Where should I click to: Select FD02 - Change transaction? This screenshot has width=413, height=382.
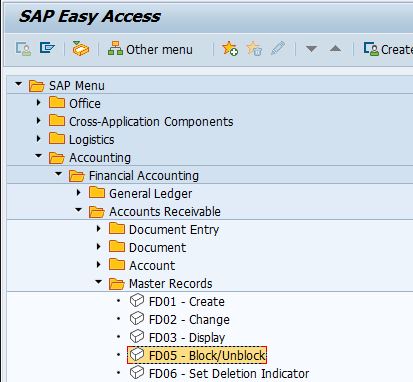(189, 320)
